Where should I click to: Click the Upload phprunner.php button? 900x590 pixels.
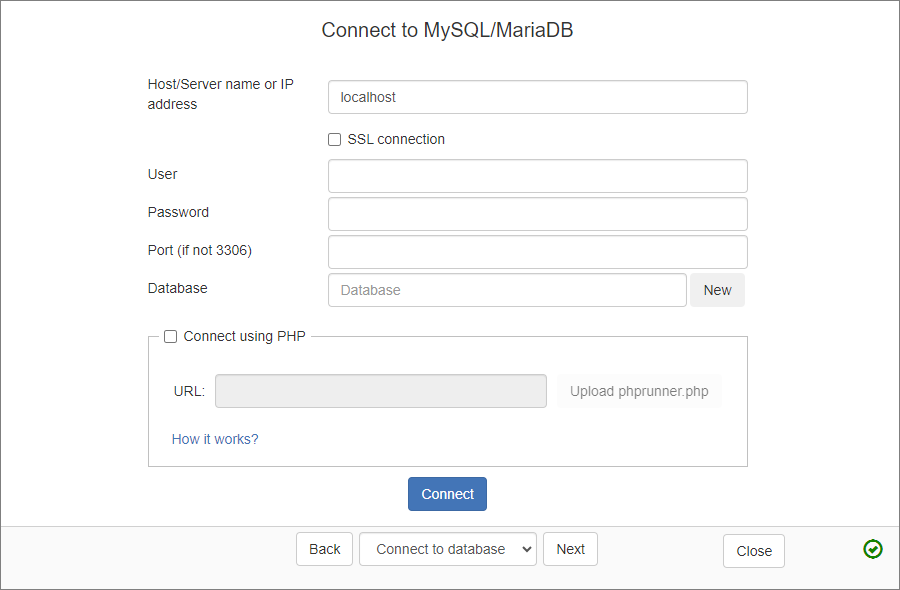639,391
